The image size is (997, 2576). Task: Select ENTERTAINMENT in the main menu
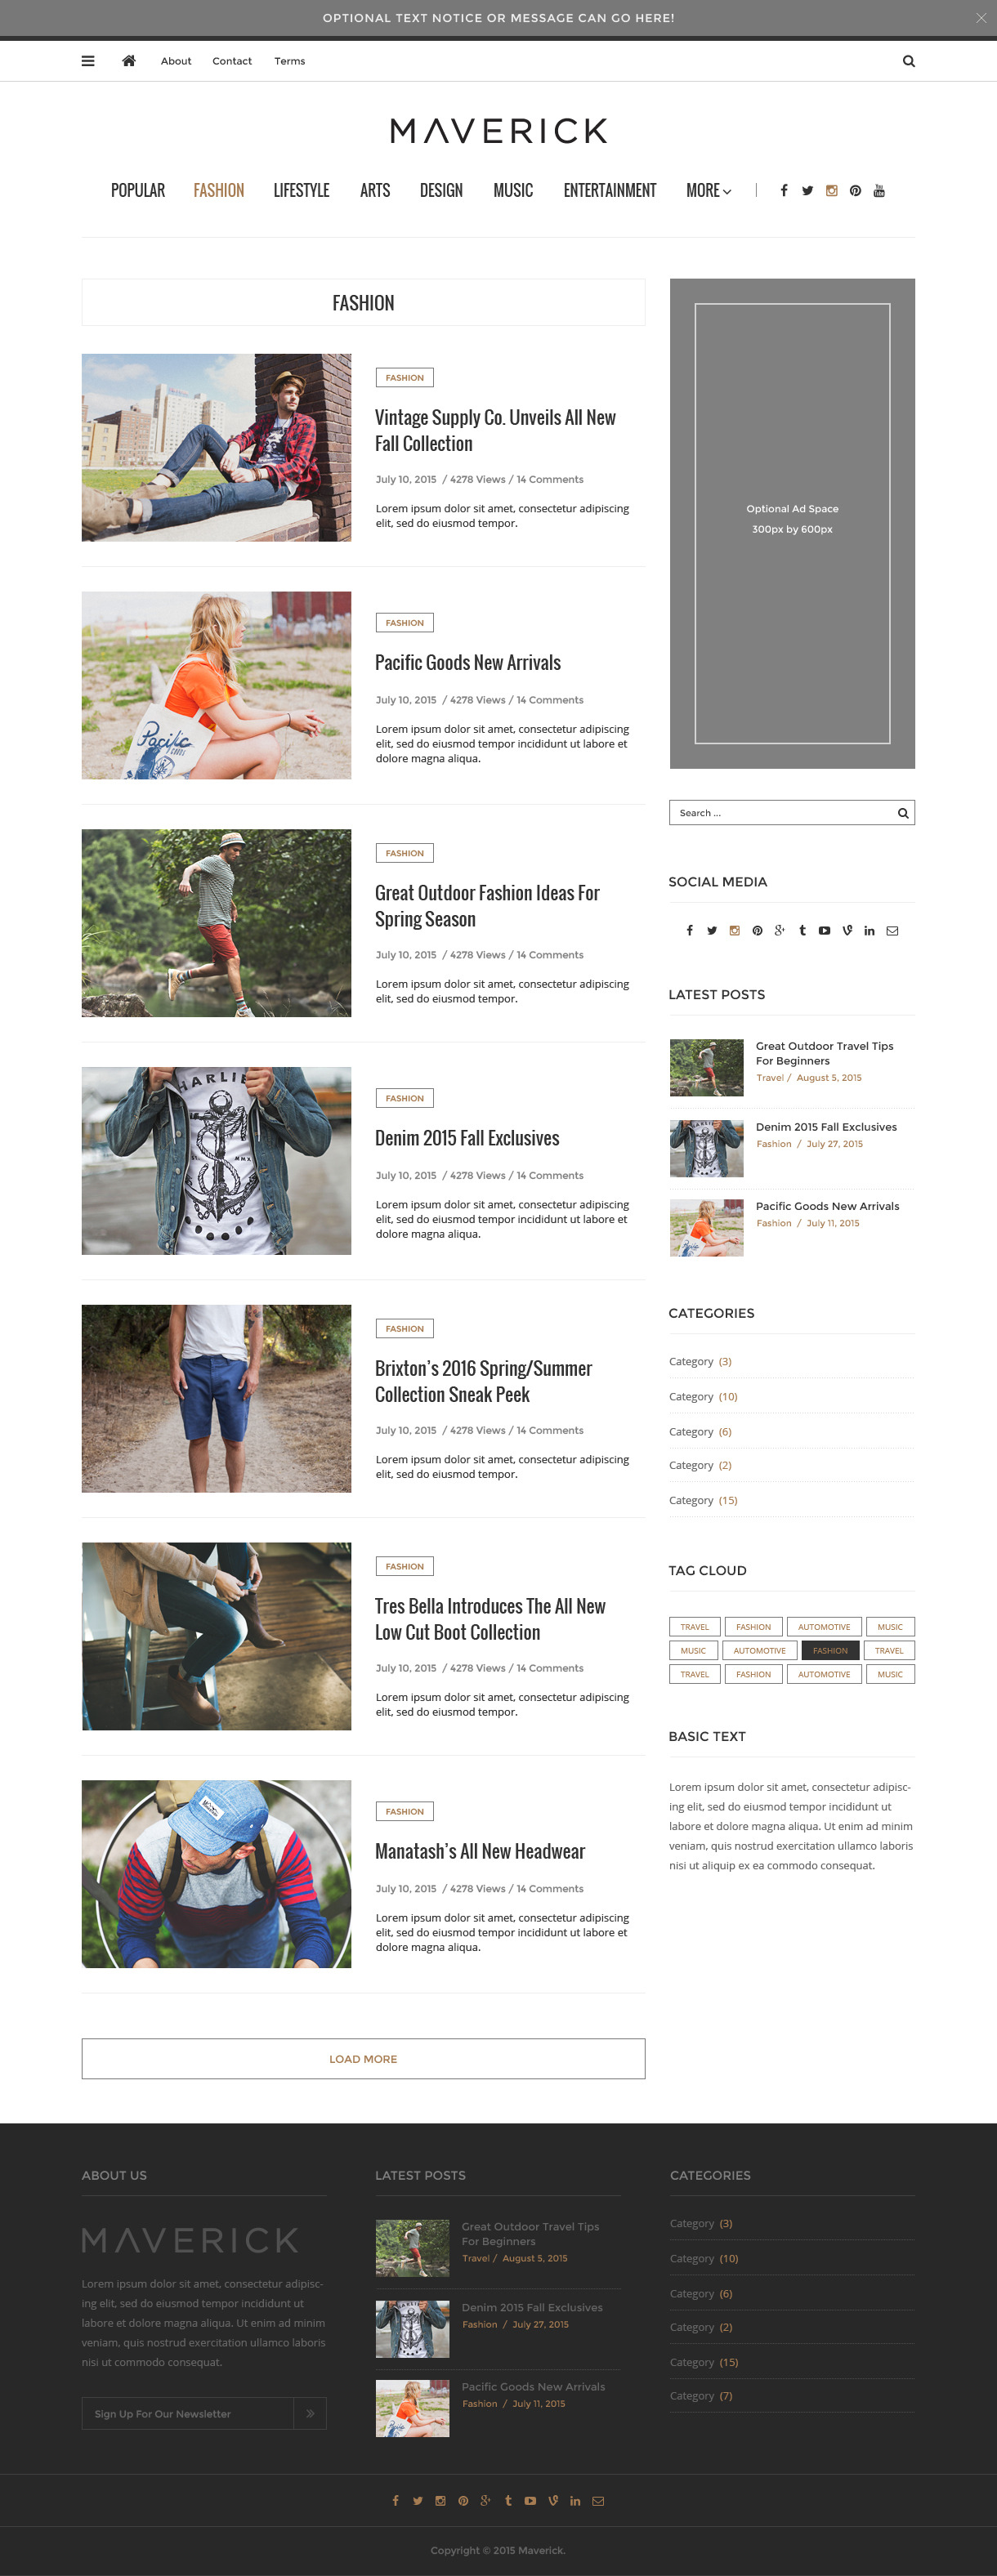coord(610,191)
